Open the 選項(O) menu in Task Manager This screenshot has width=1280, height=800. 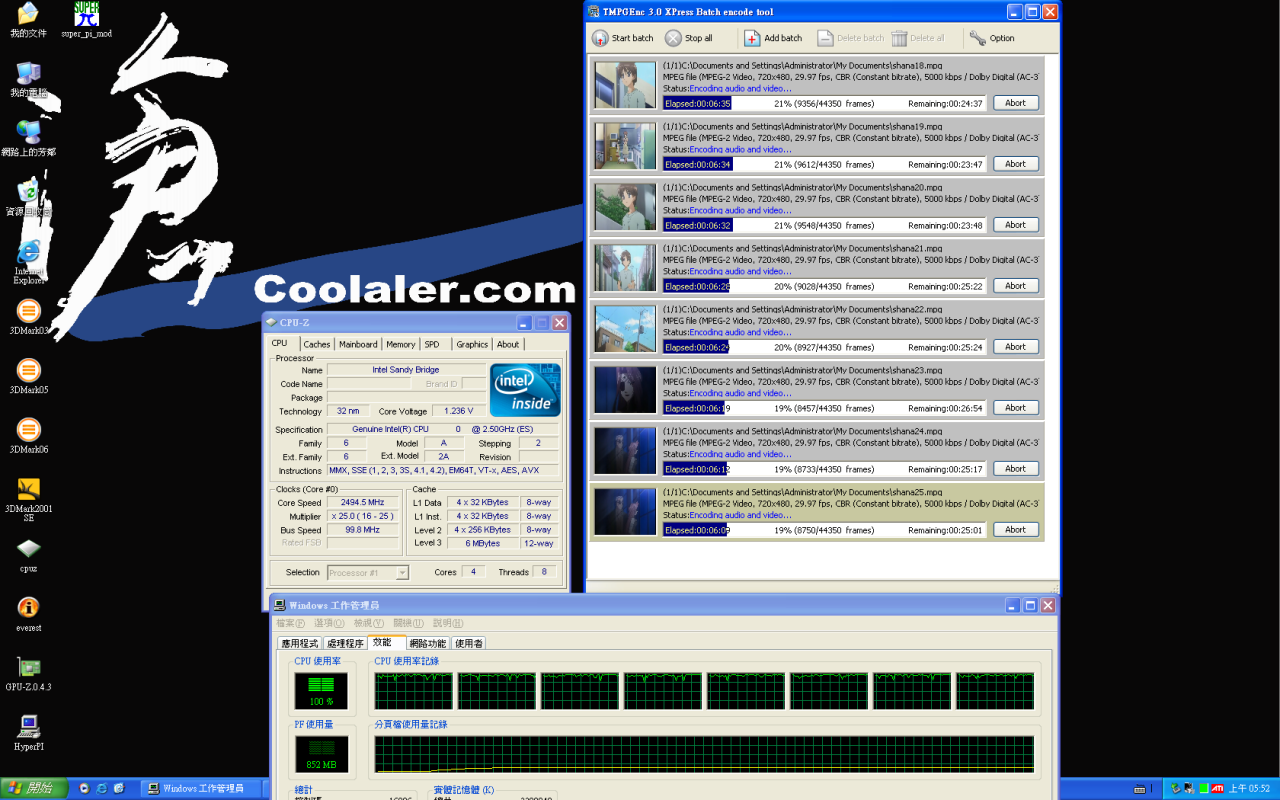(330, 623)
